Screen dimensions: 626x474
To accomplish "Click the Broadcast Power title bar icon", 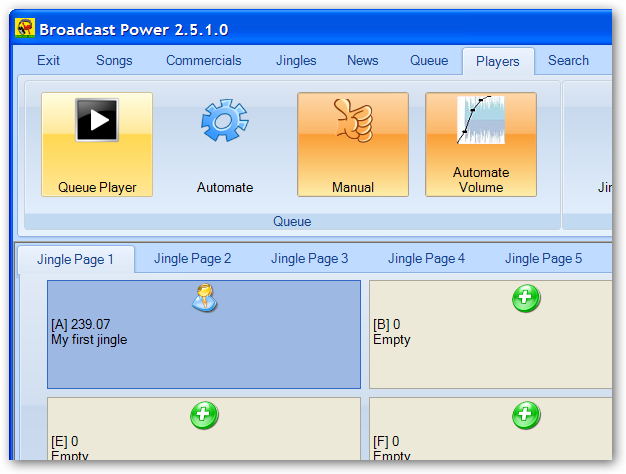I will point(25,28).
